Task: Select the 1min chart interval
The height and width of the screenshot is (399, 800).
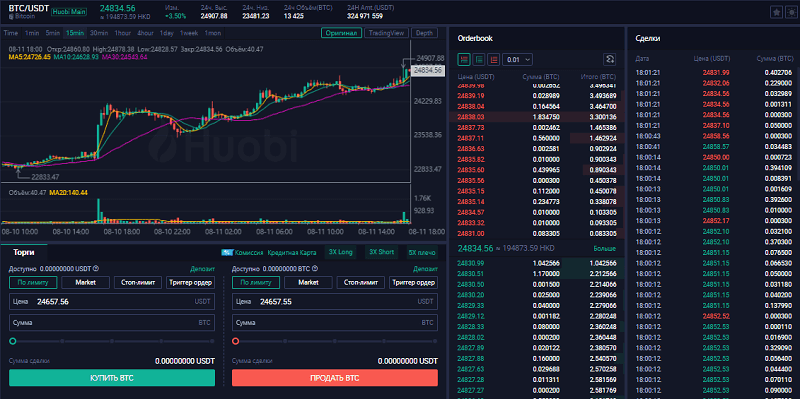Action: [32, 33]
